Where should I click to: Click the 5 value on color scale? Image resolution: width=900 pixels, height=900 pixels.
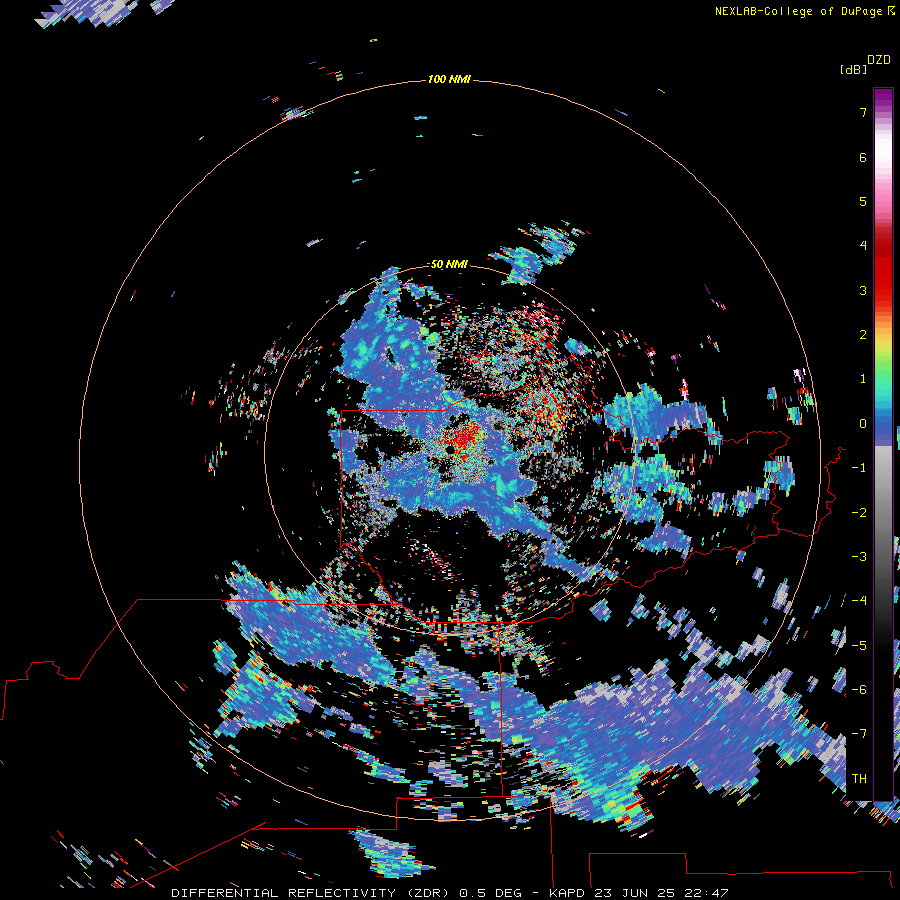pos(863,201)
